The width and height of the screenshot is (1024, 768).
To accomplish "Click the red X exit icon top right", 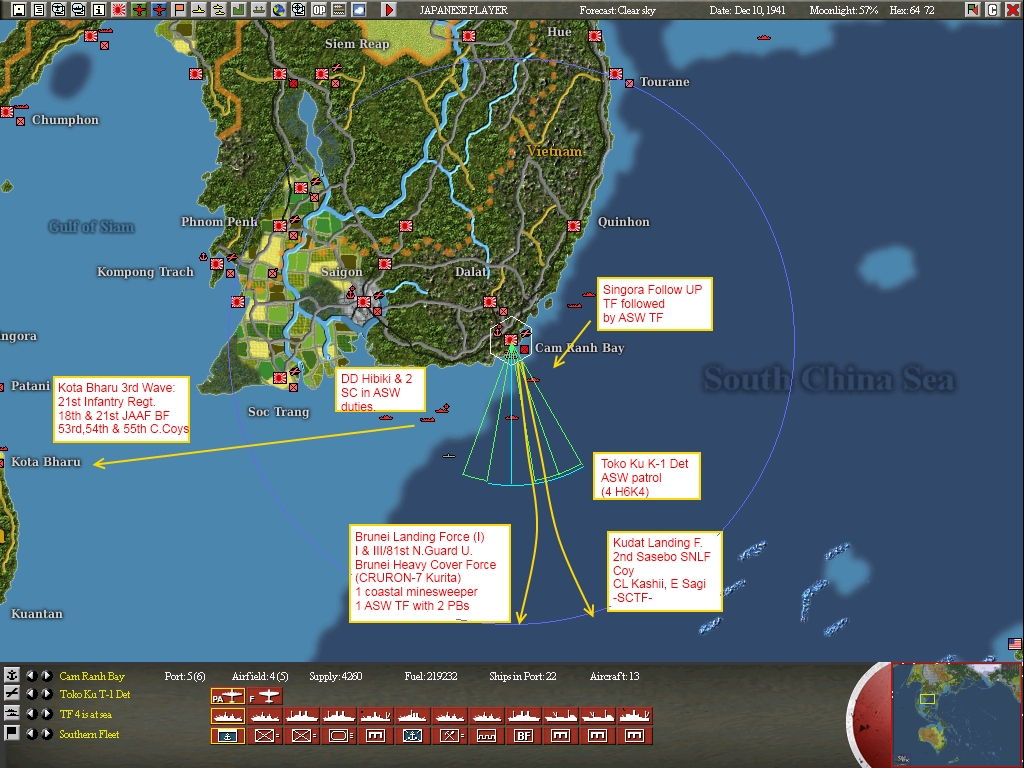I will [x=1013, y=9].
